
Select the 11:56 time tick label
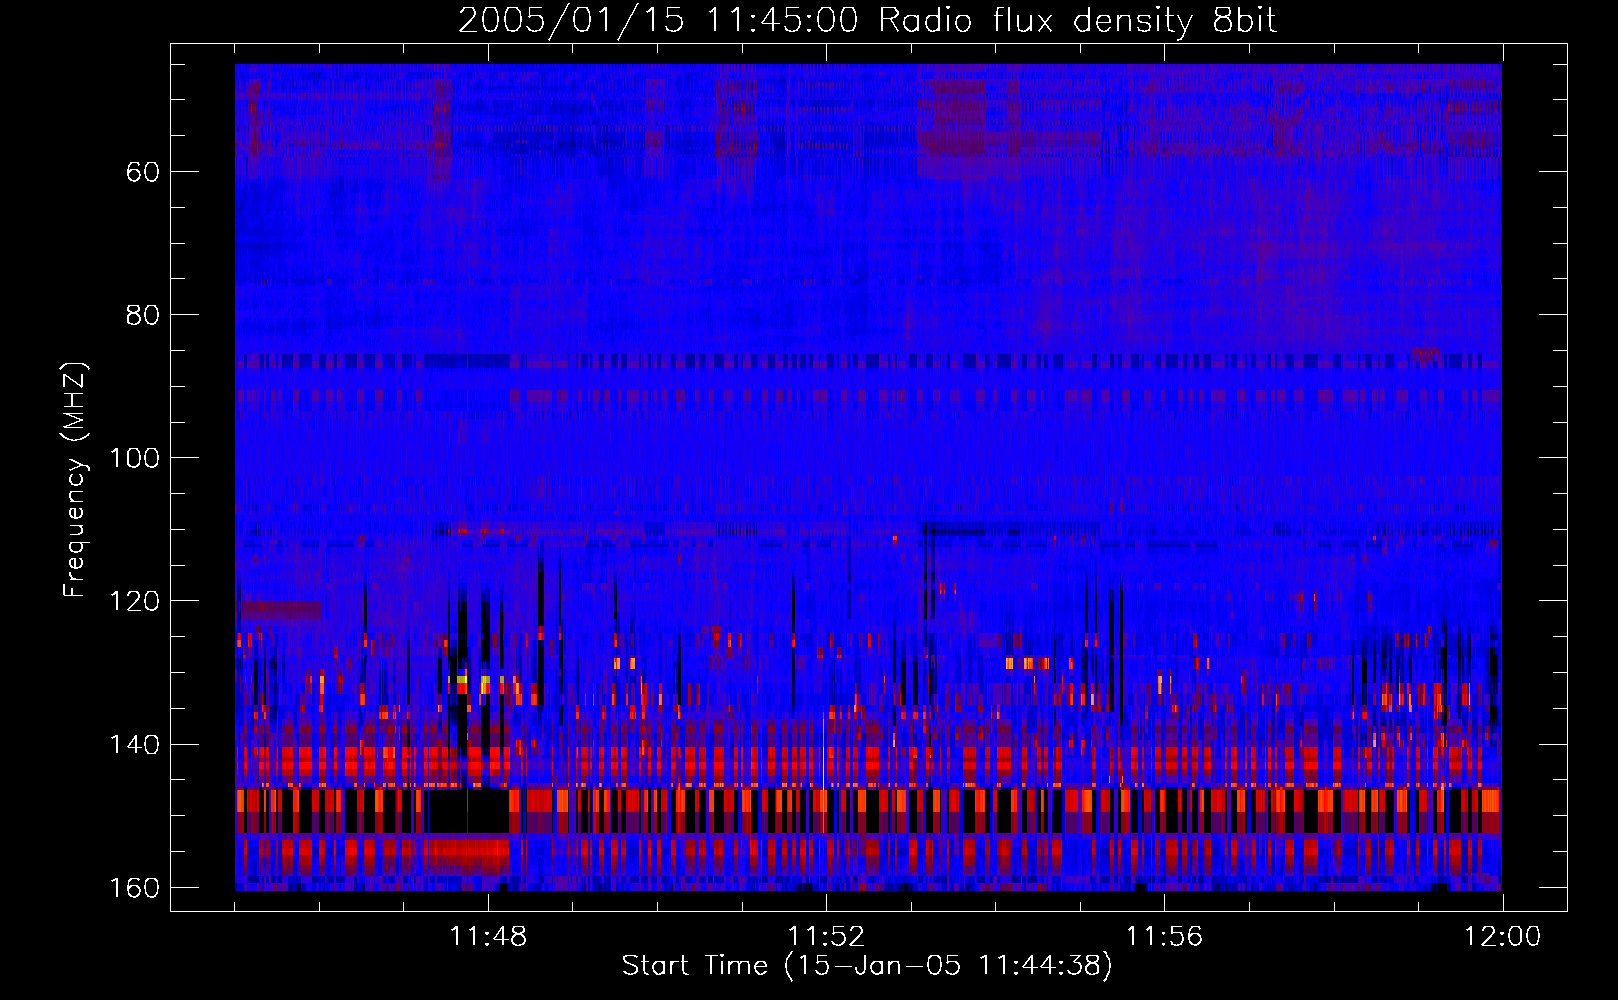(x=1164, y=937)
